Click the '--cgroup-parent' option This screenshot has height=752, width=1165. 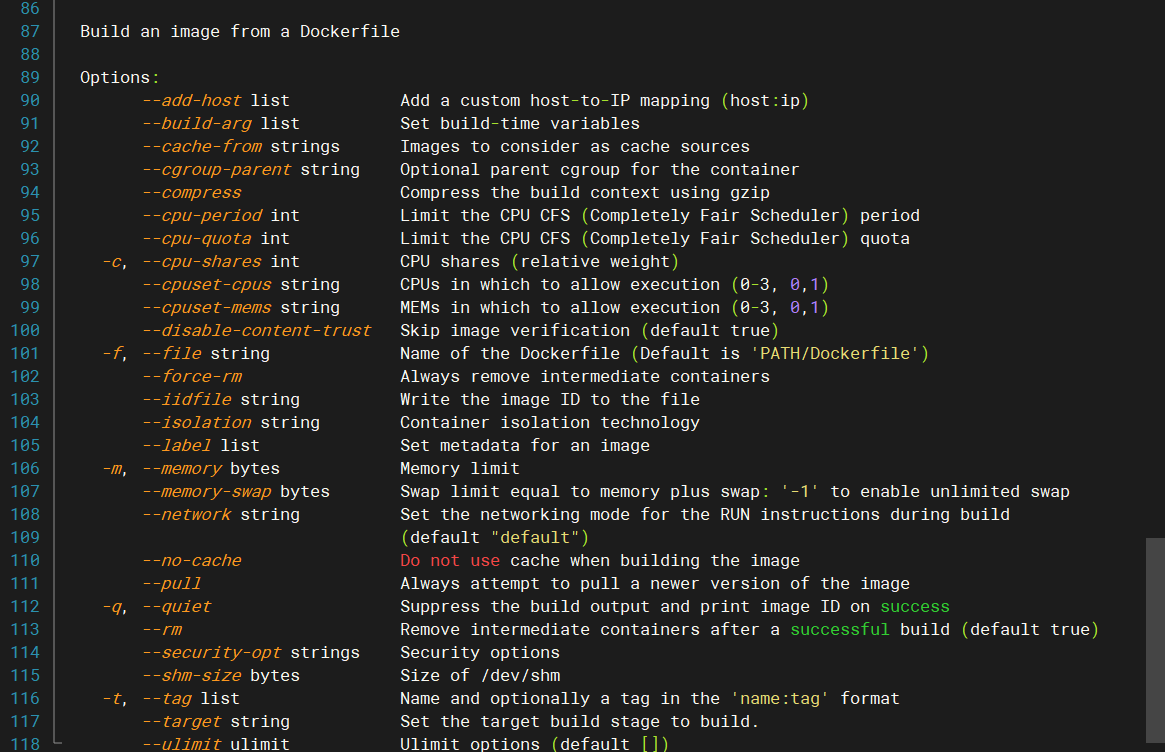coord(217,169)
